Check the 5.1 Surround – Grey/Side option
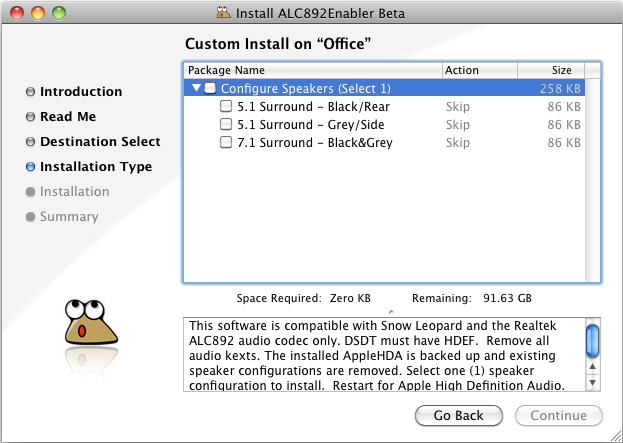Screen dimensions: 623x443 click(225, 125)
